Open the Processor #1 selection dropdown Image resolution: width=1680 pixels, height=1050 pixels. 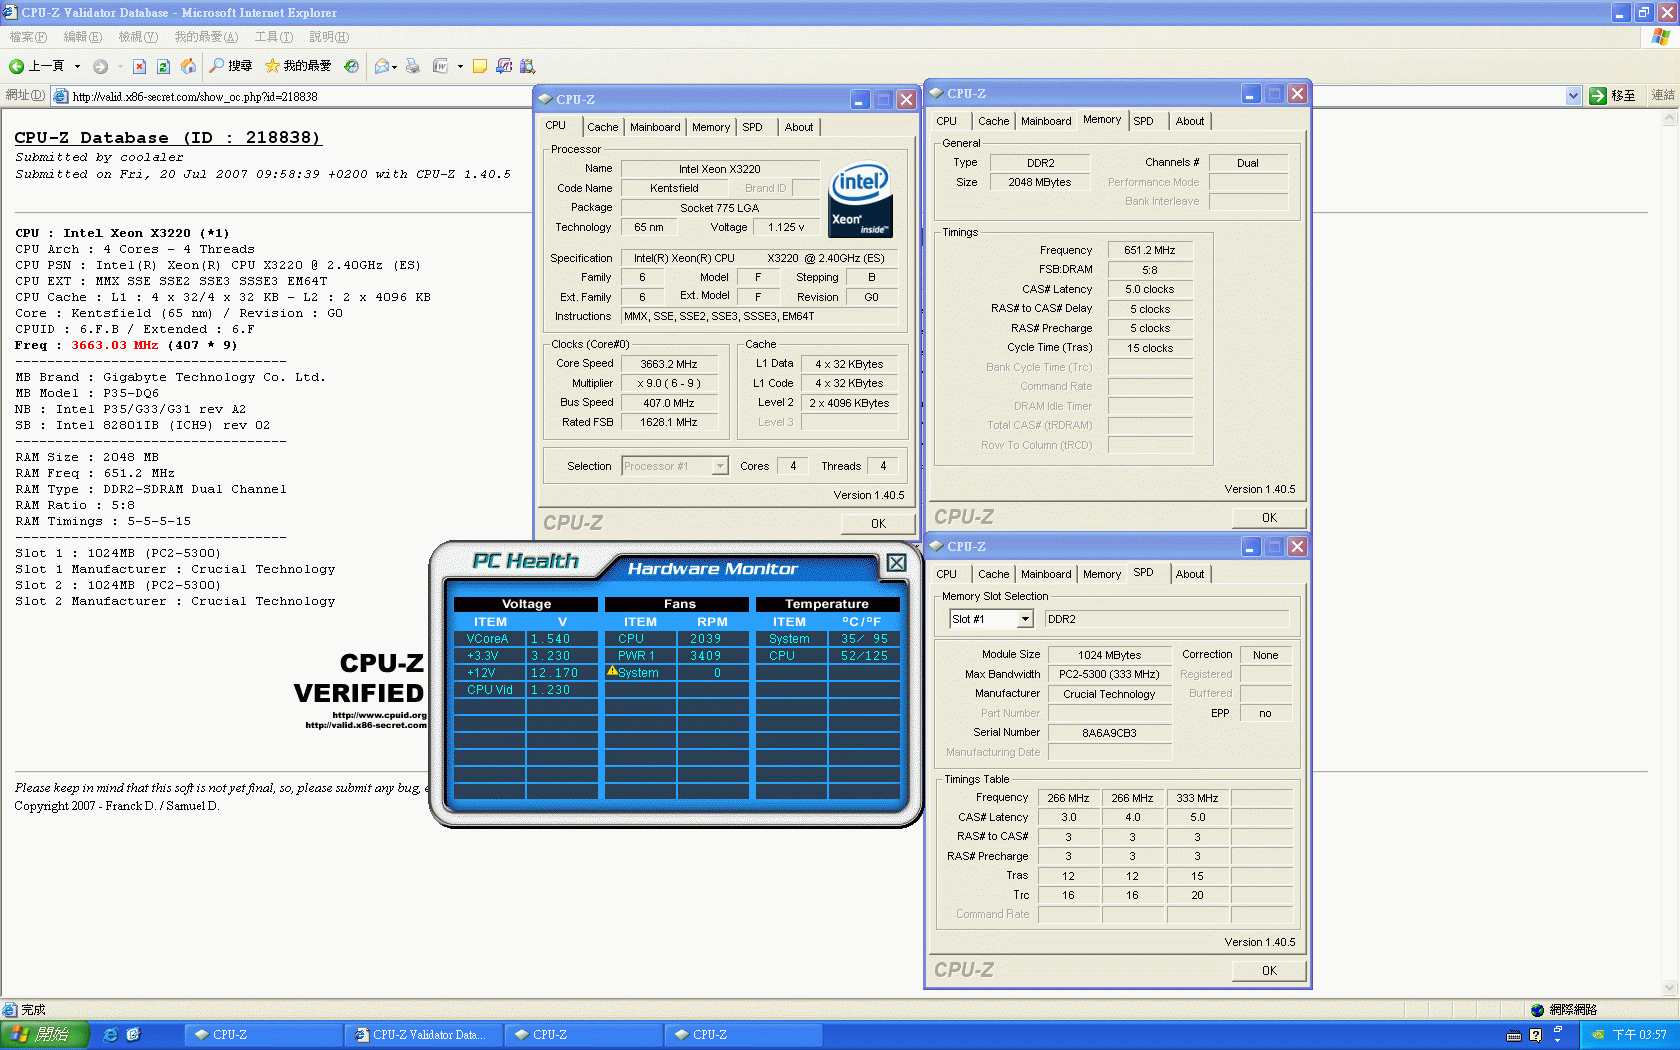click(x=720, y=466)
